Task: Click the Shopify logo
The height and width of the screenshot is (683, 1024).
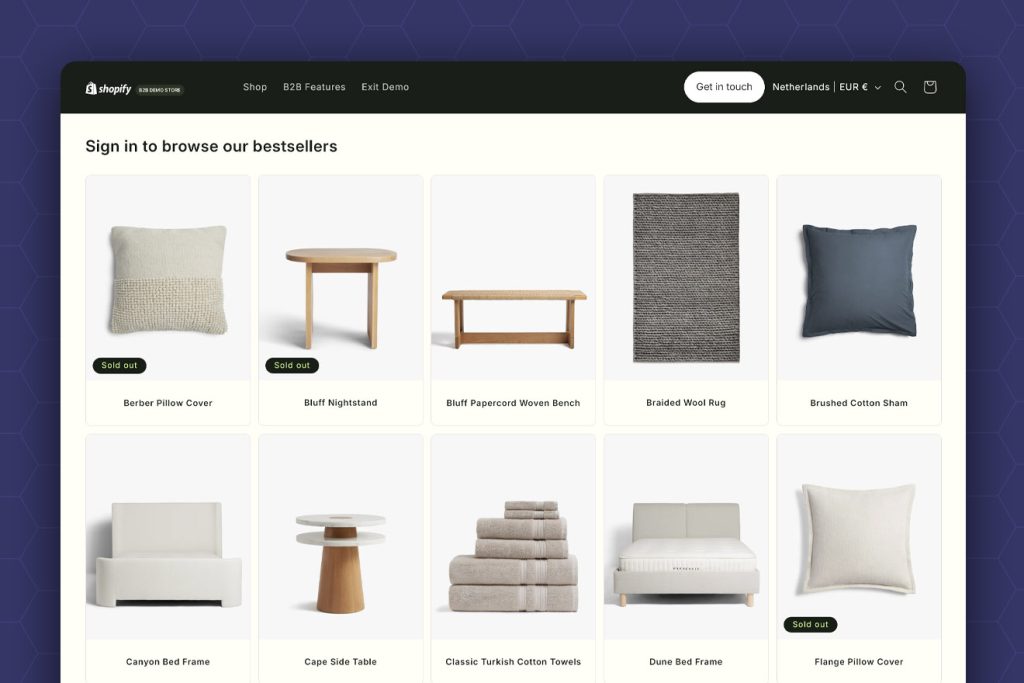Action: (108, 88)
